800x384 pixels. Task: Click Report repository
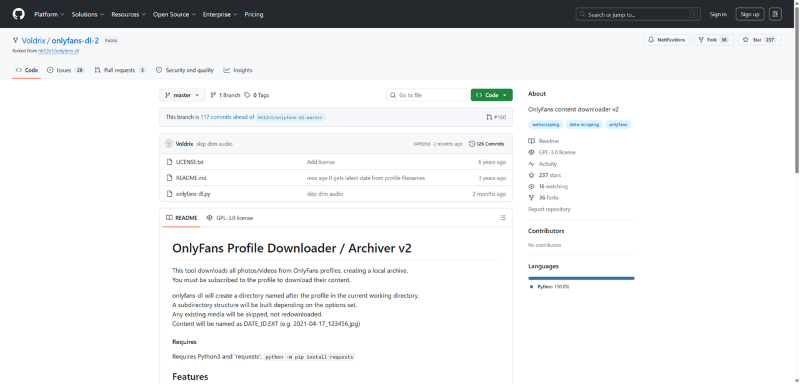tap(549, 209)
